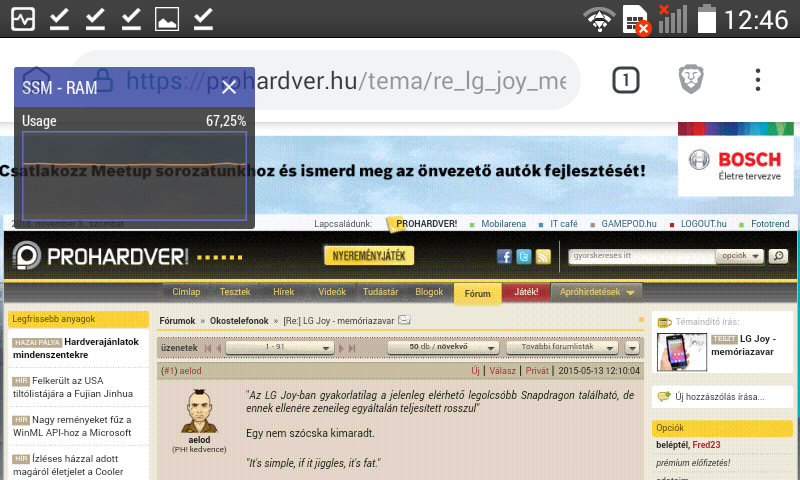This screenshot has height=480, width=800.
Task: Tap the battery status icon
Action: click(707, 19)
